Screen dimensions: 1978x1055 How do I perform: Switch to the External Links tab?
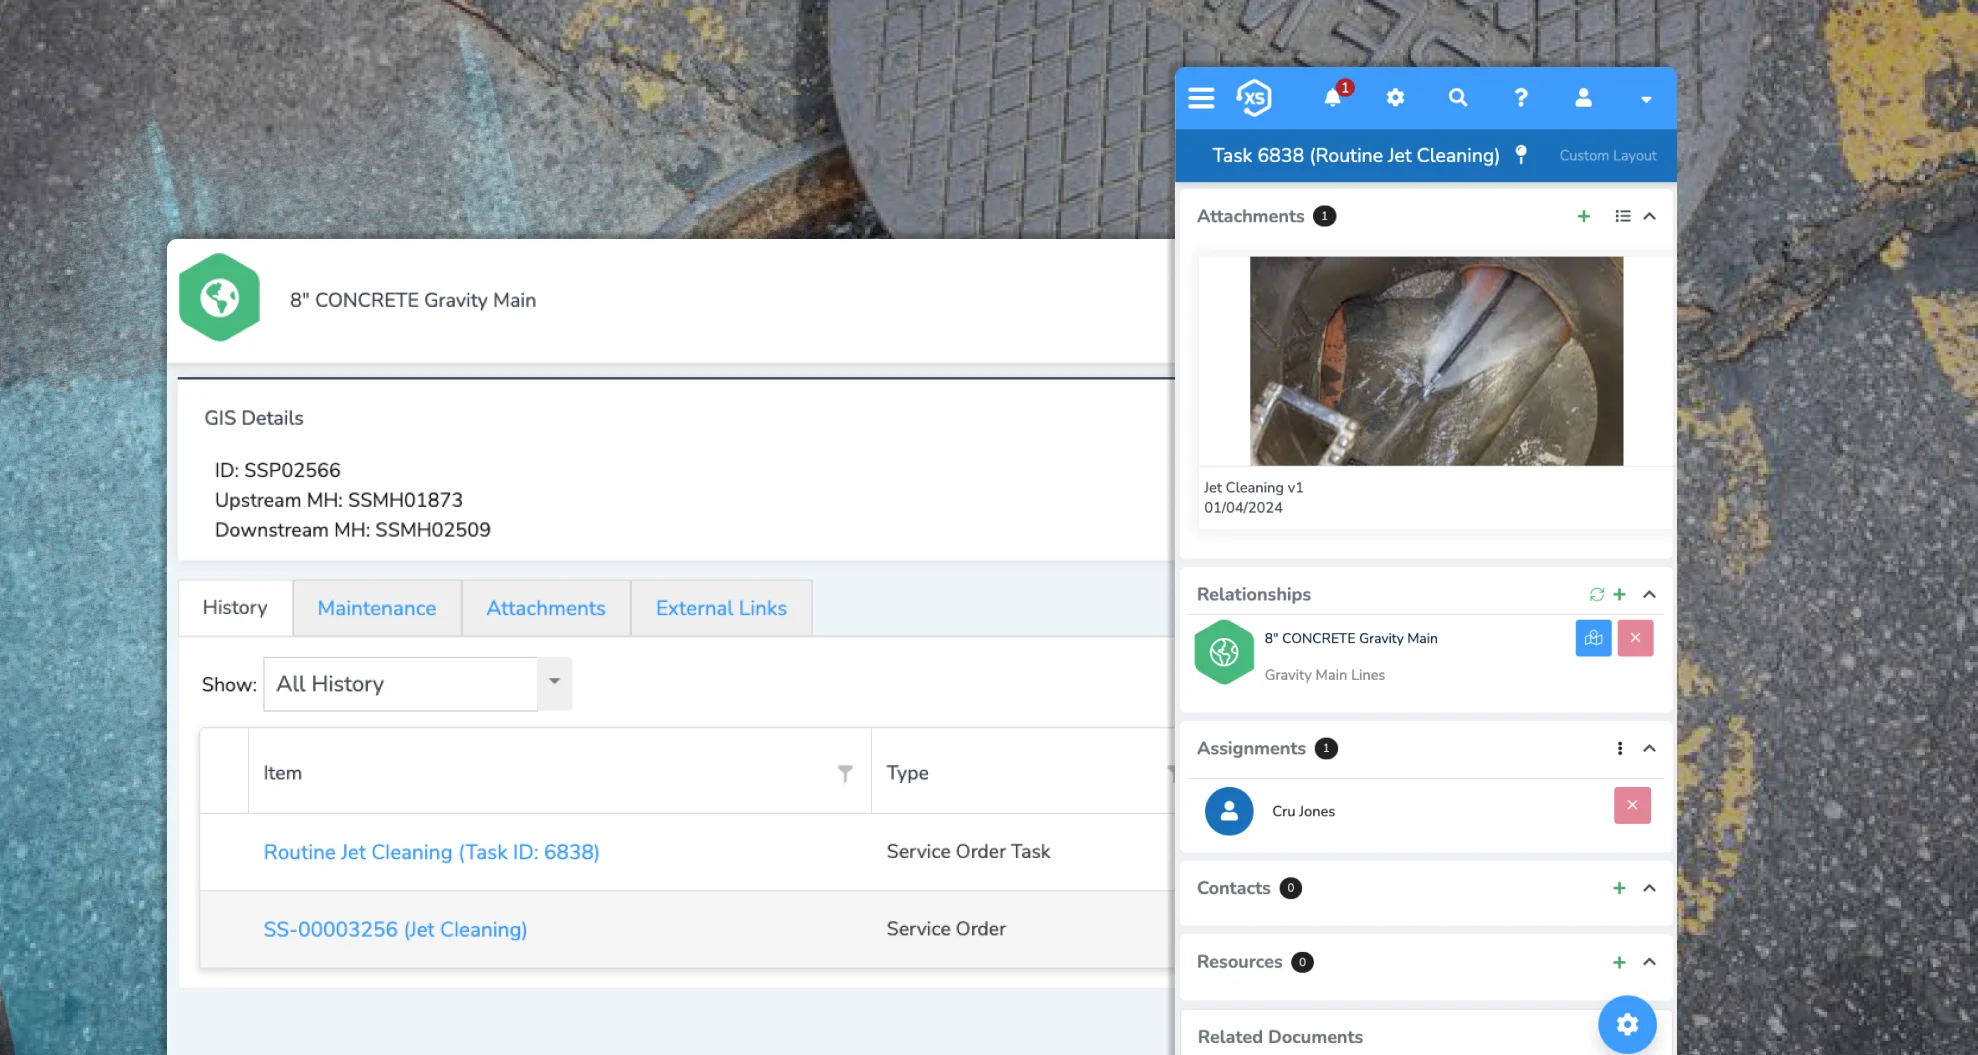[x=721, y=608]
